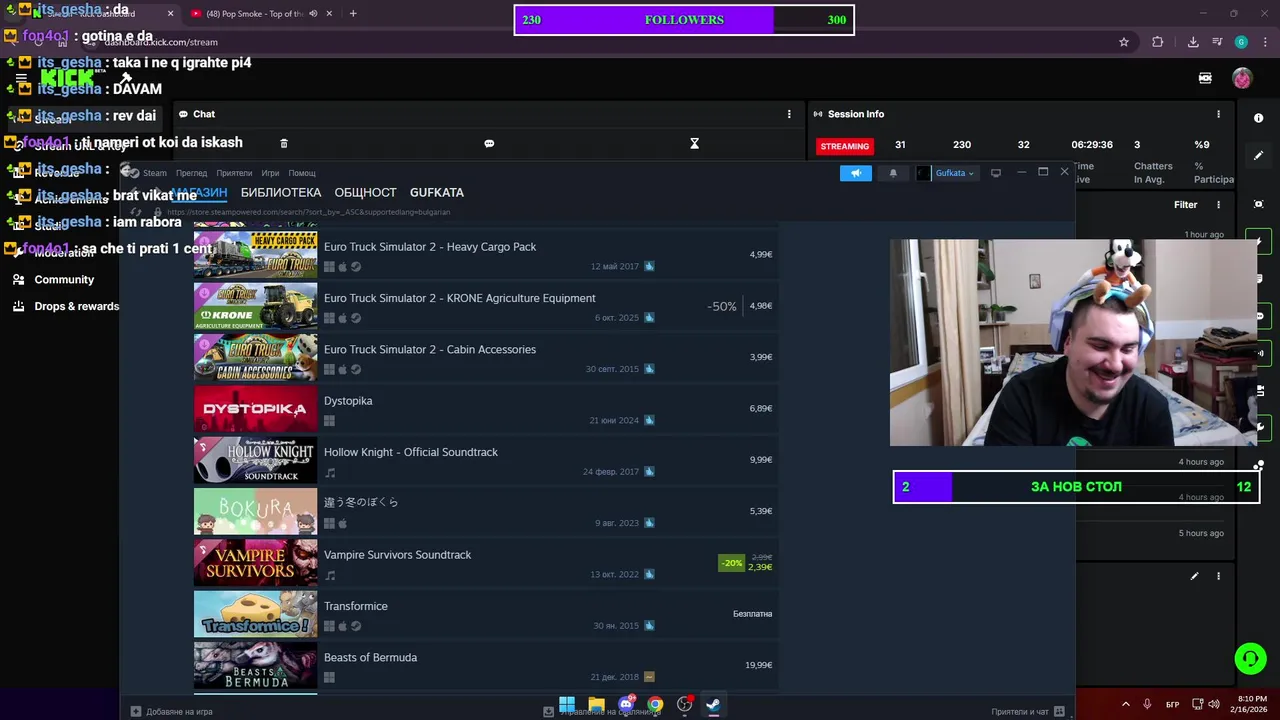This screenshot has width=1280, height=720.
Task: Click the Kick user avatar top right
Action: tap(1242, 79)
